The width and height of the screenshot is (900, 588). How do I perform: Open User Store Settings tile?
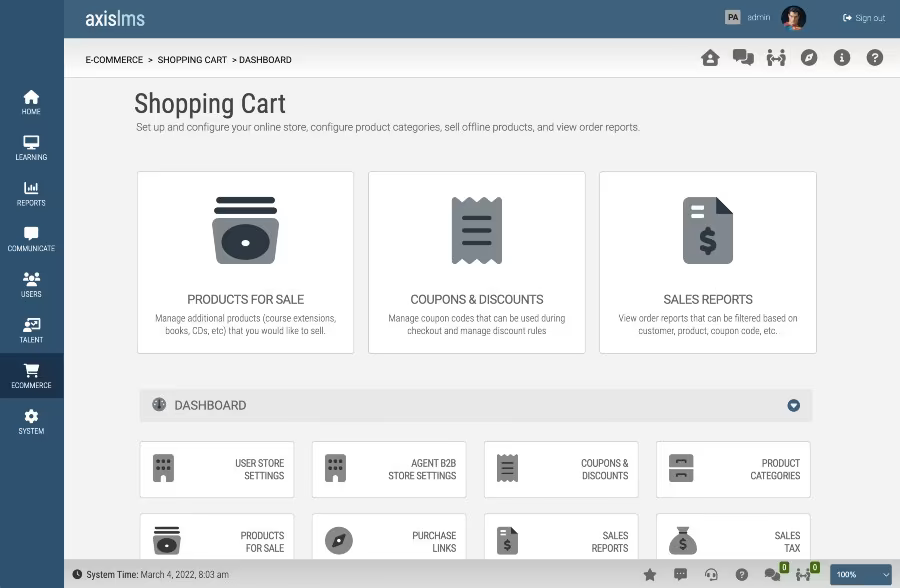(217, 469)
